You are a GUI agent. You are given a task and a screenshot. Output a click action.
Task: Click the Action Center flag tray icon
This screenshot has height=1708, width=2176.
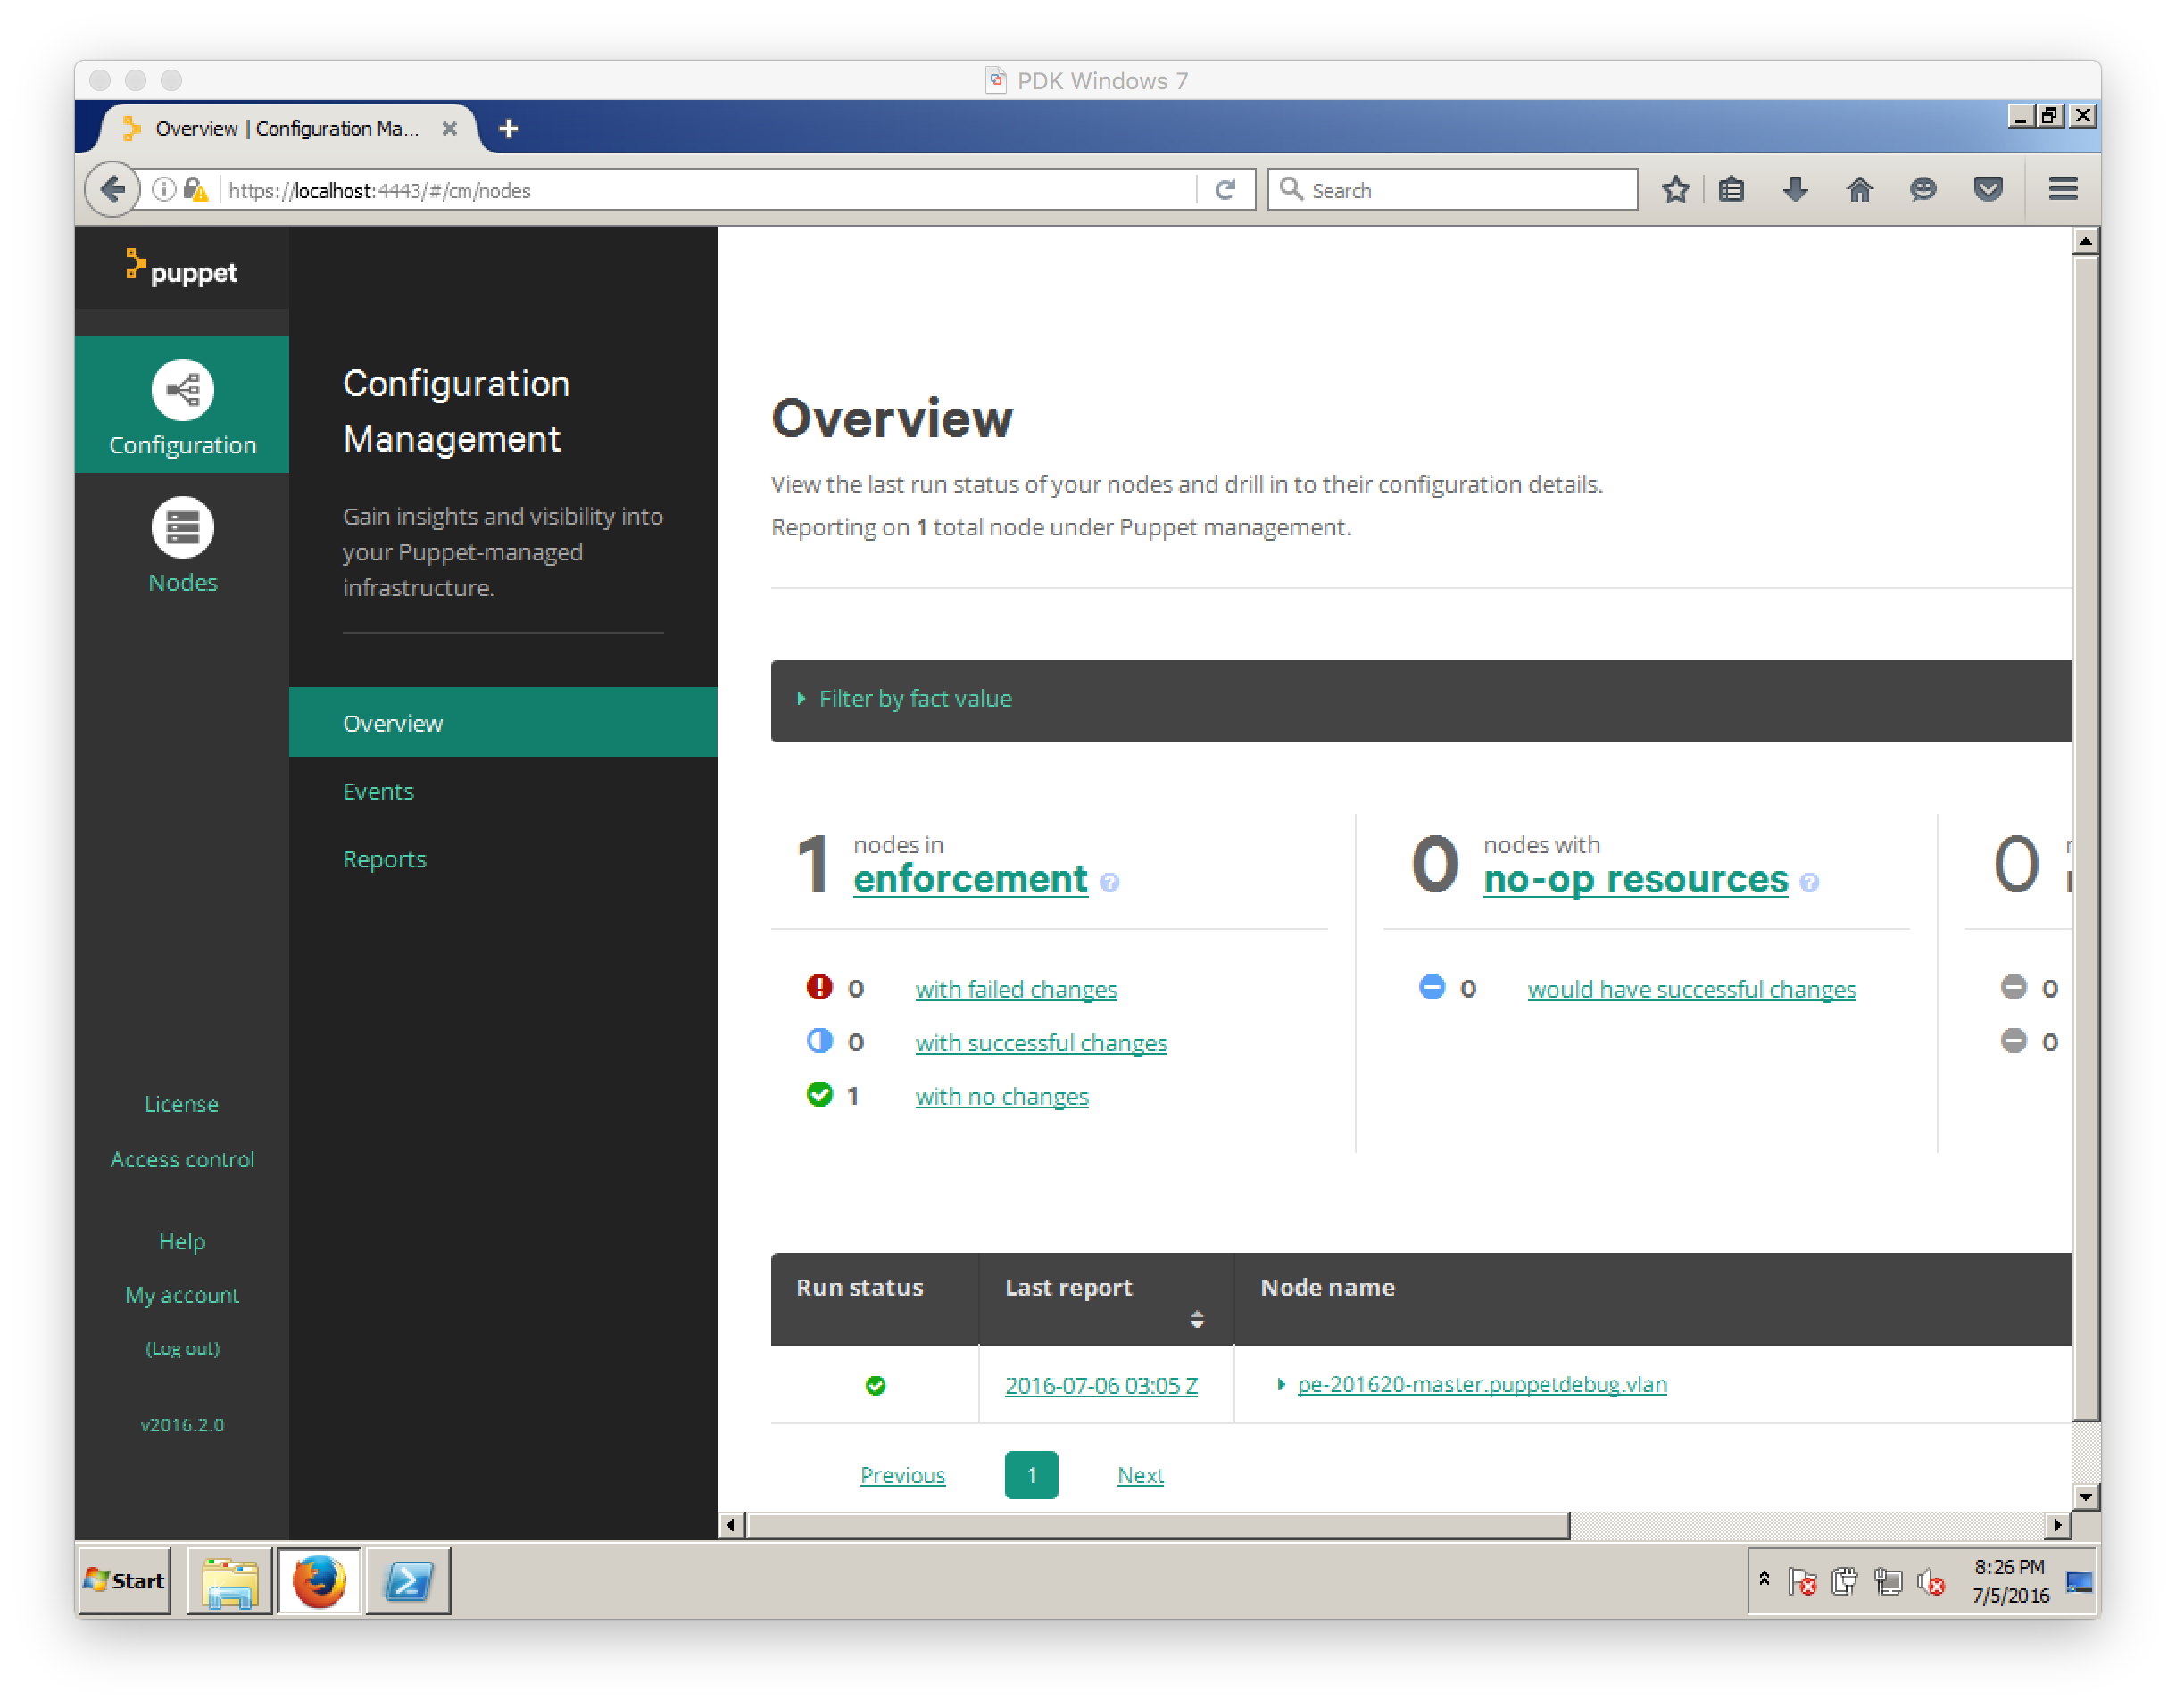[x=1802, y=1581]
